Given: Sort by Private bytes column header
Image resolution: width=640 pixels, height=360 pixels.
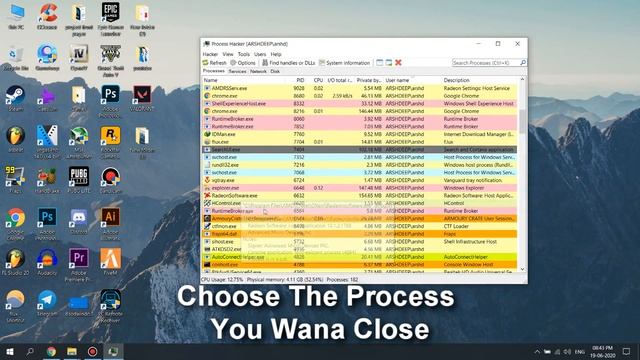Looking at the screenshot, I should [369, 80].
